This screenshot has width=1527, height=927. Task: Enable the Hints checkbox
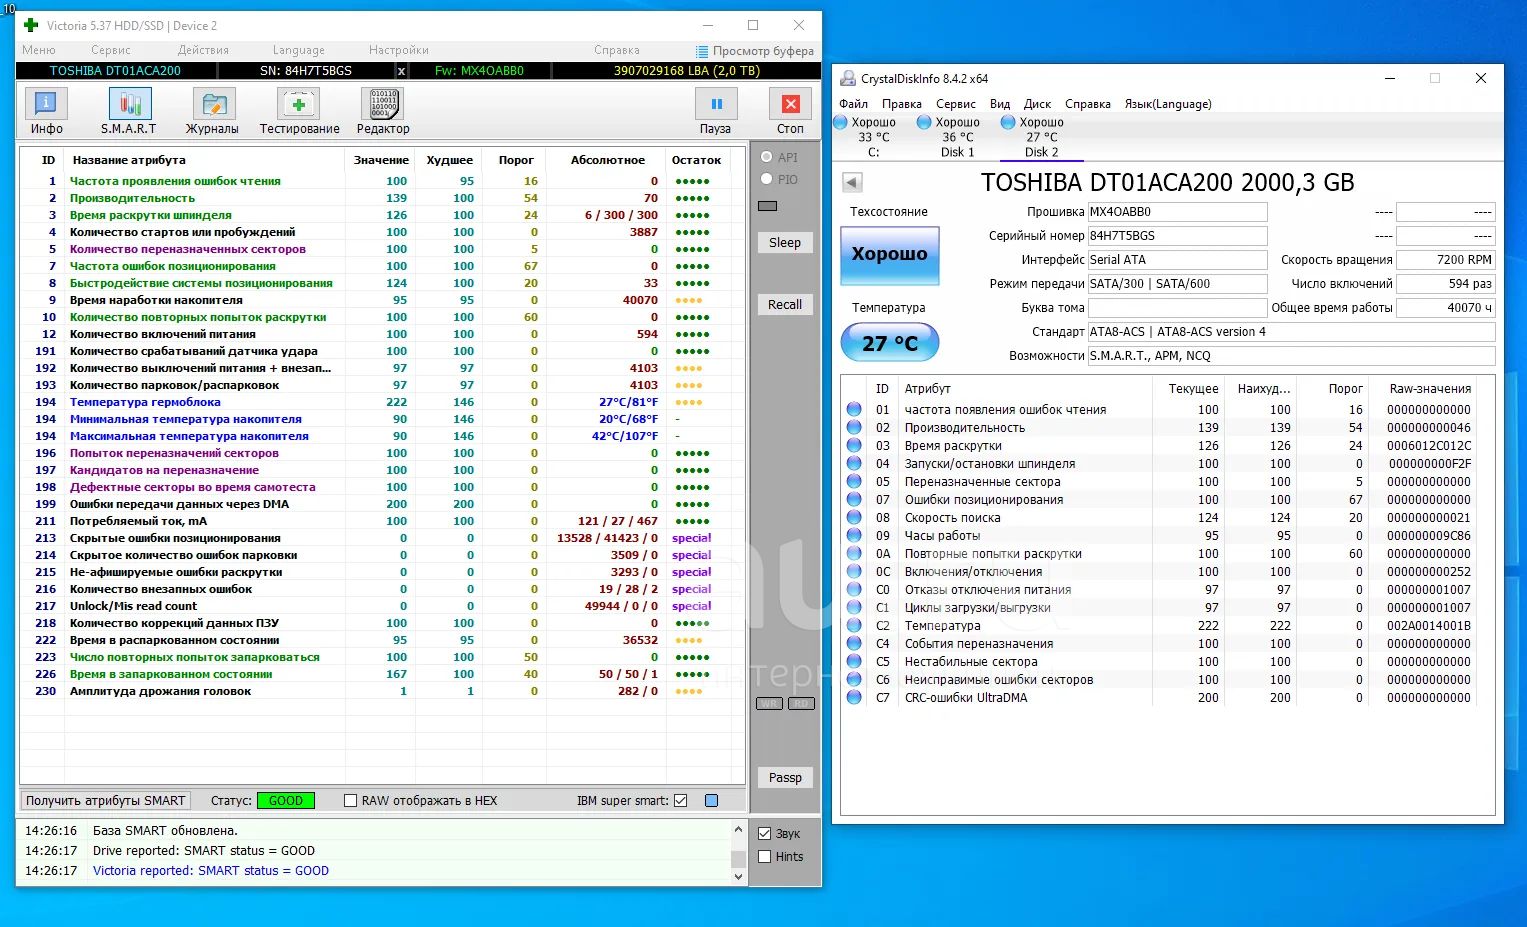pos(765,856)
